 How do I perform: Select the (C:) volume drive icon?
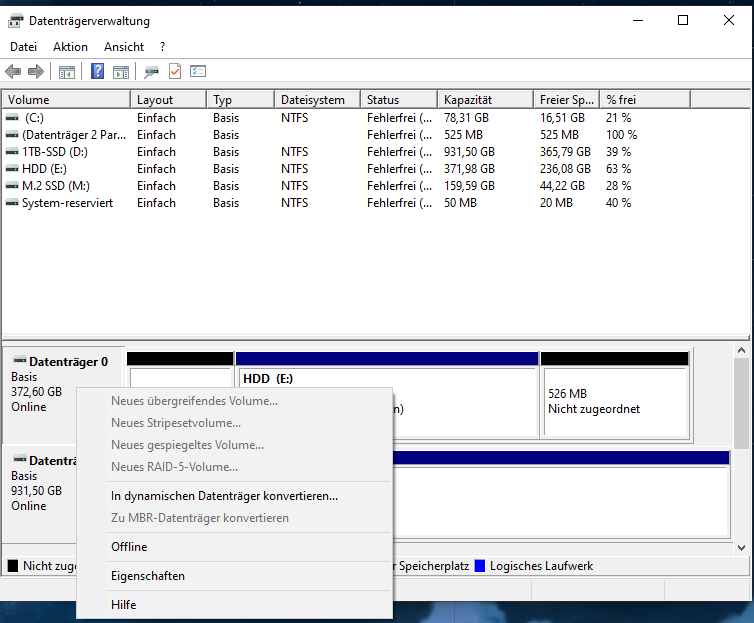[x=12, y=118]
